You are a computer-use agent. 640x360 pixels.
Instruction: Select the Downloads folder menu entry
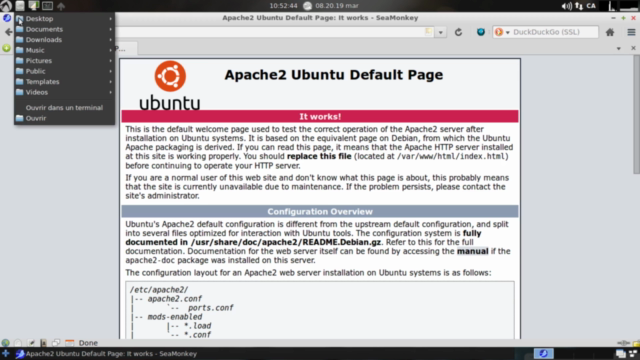(64, 40)
